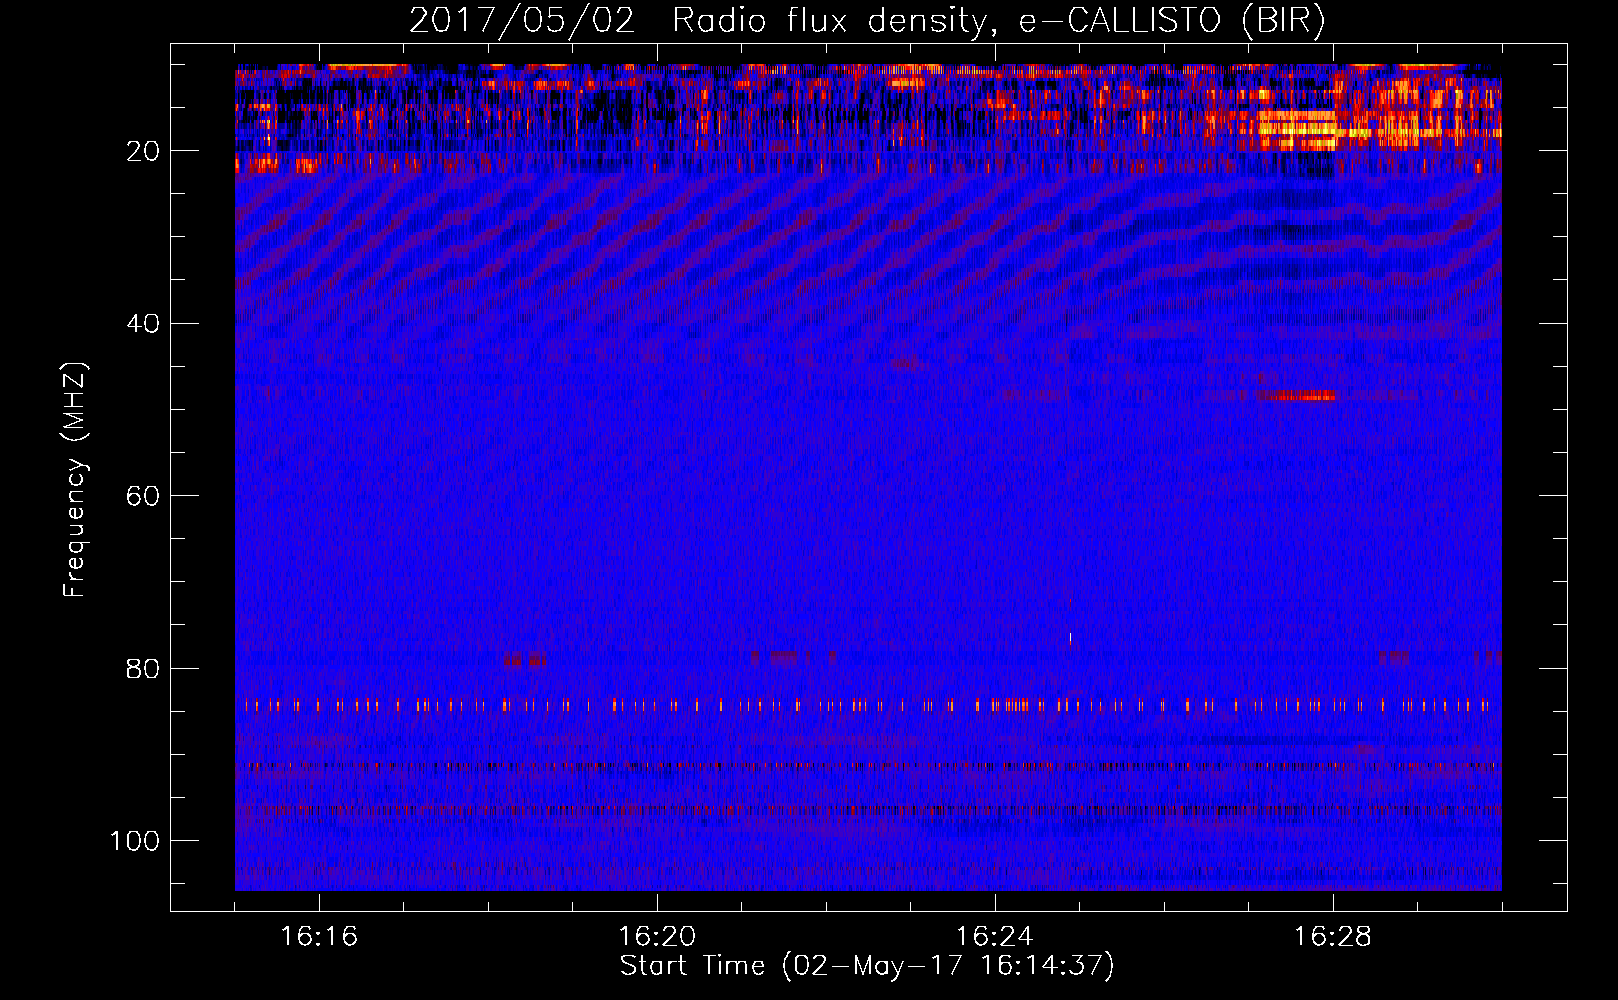The height and width of the screenshot is (1000, 1618).
Task: Click the 40 MHz frequency tick label
Action: pos(143,324)
